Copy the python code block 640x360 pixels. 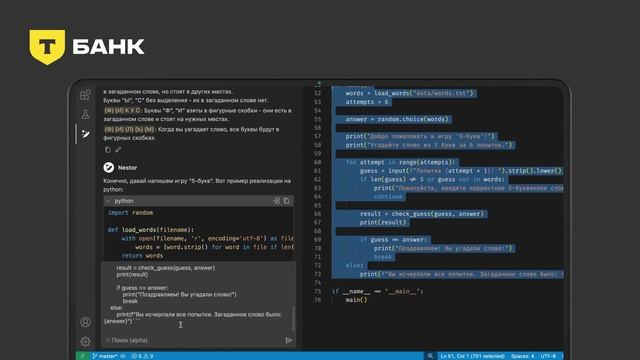point(287,201)
